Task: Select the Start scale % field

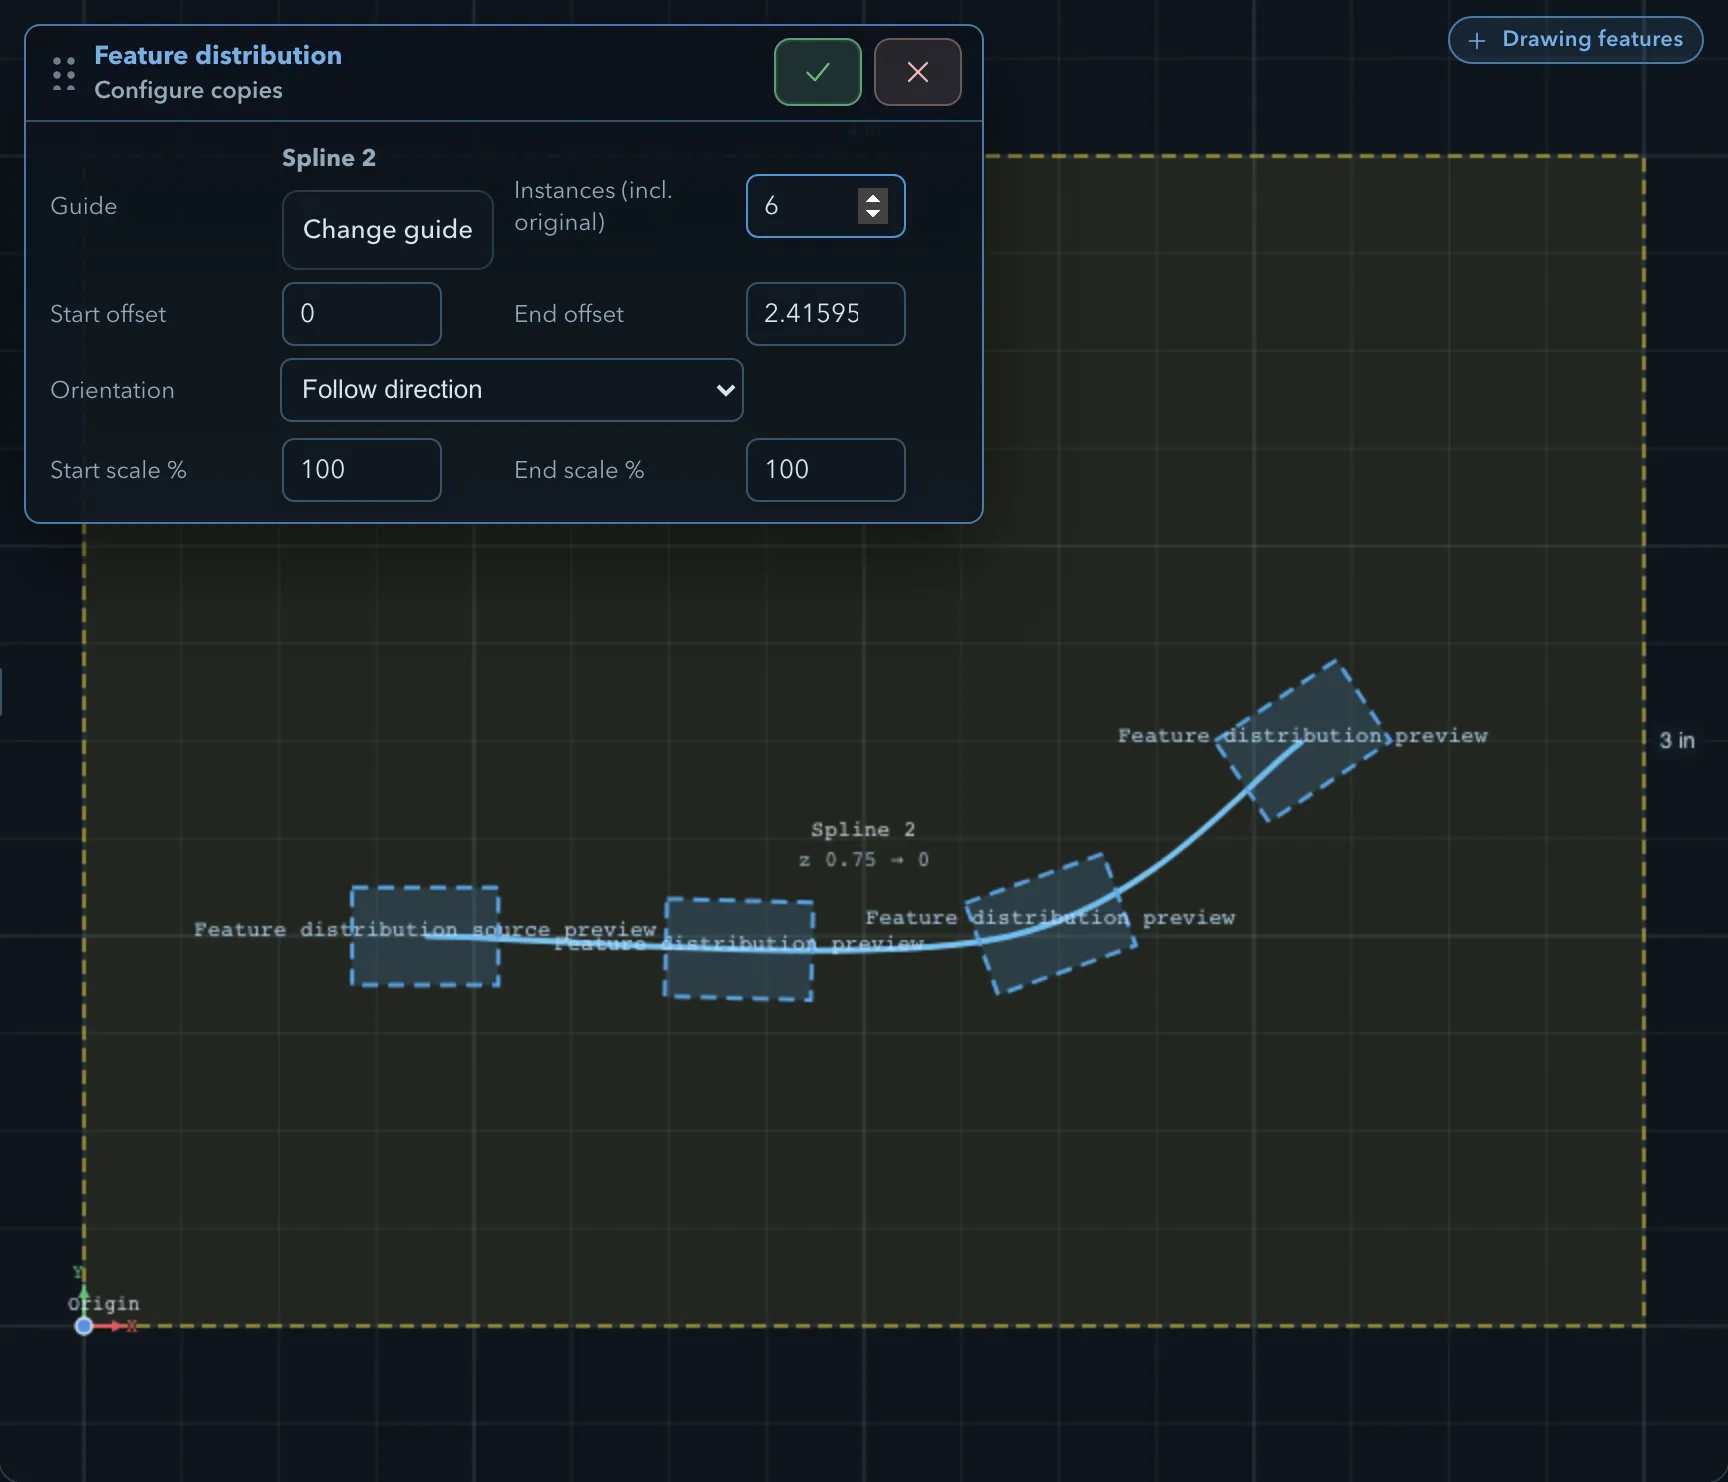Action: (361, 470)
